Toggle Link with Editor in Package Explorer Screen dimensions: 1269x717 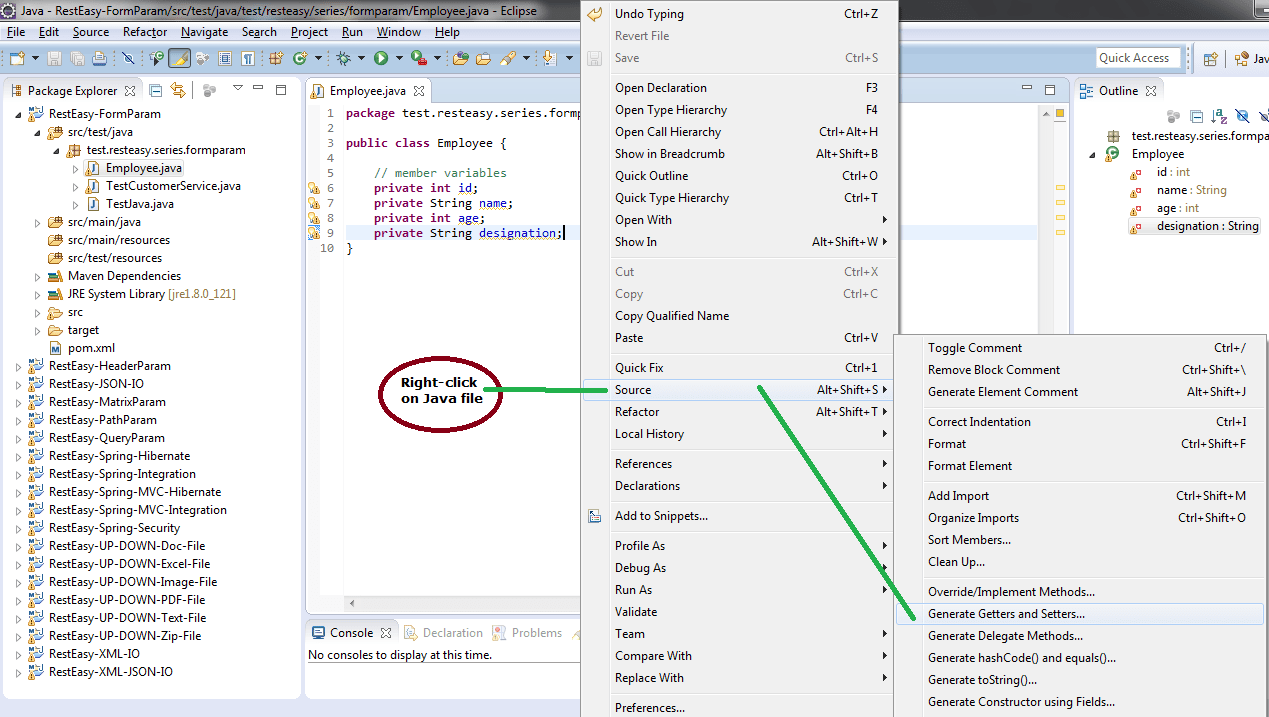178,90
